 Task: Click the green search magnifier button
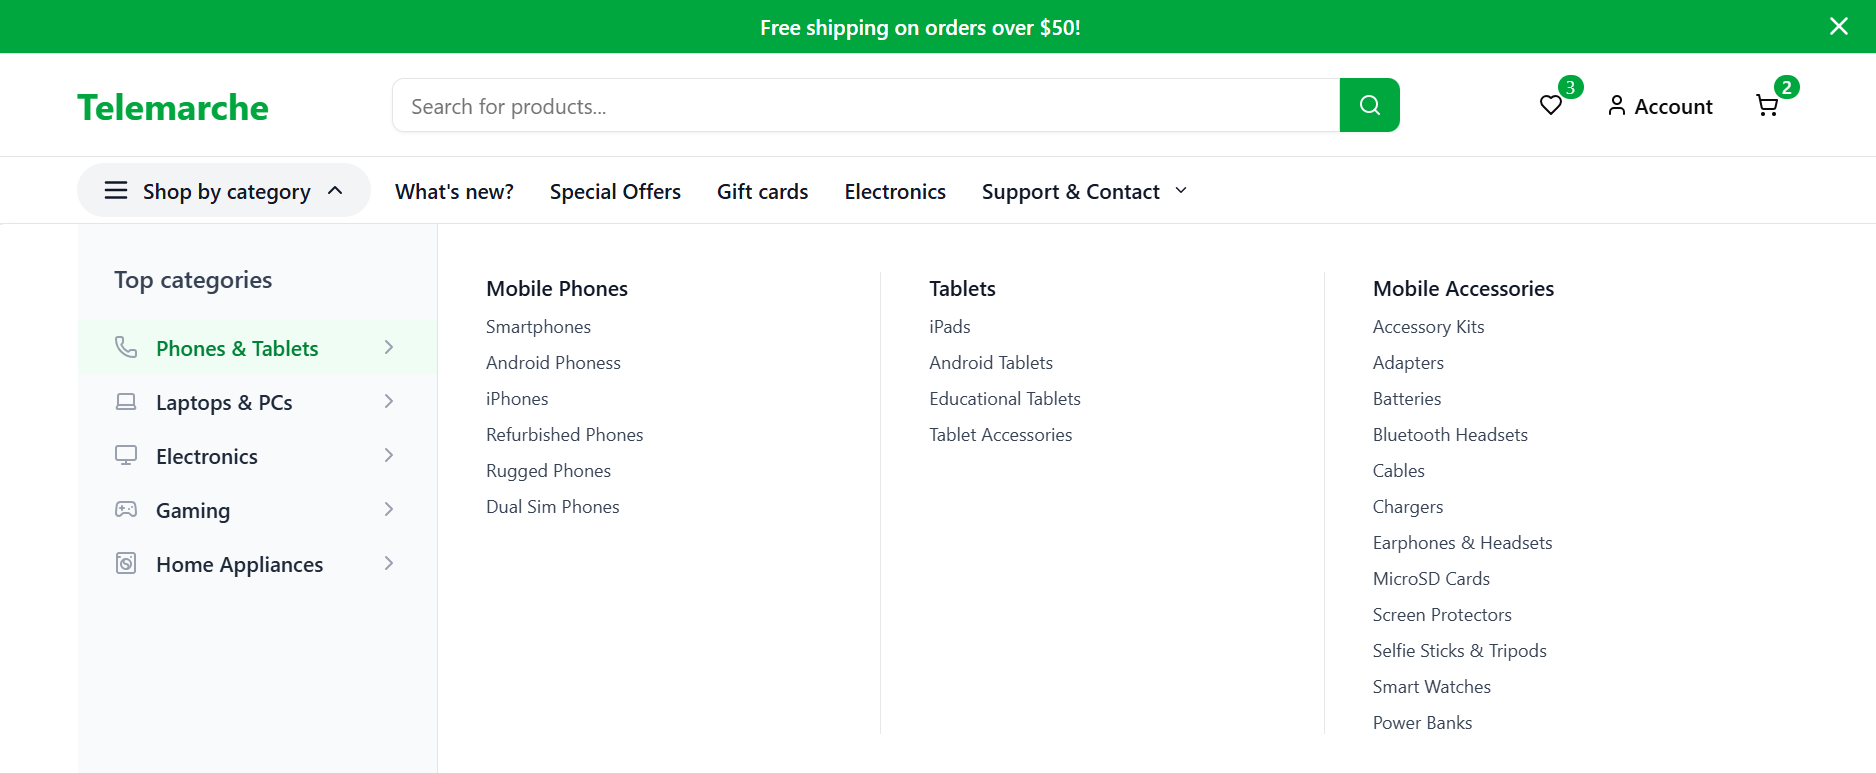[1369, 105]
